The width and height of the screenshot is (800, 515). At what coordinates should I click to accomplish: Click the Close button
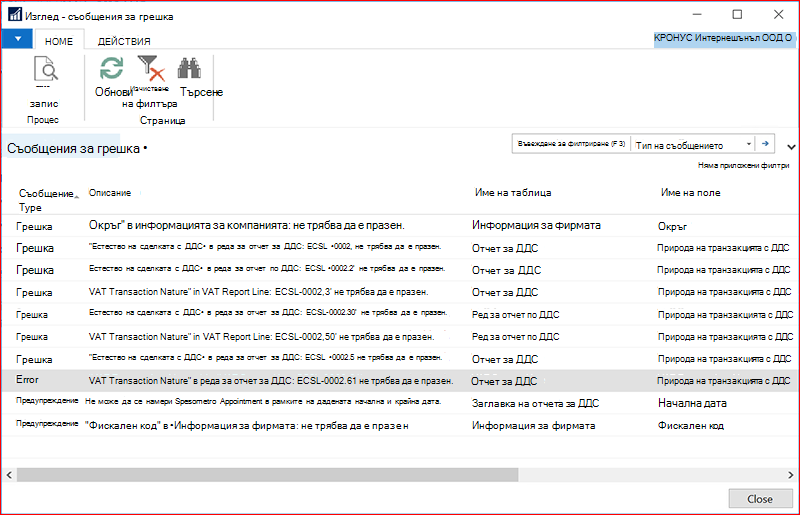coord(760,499)
